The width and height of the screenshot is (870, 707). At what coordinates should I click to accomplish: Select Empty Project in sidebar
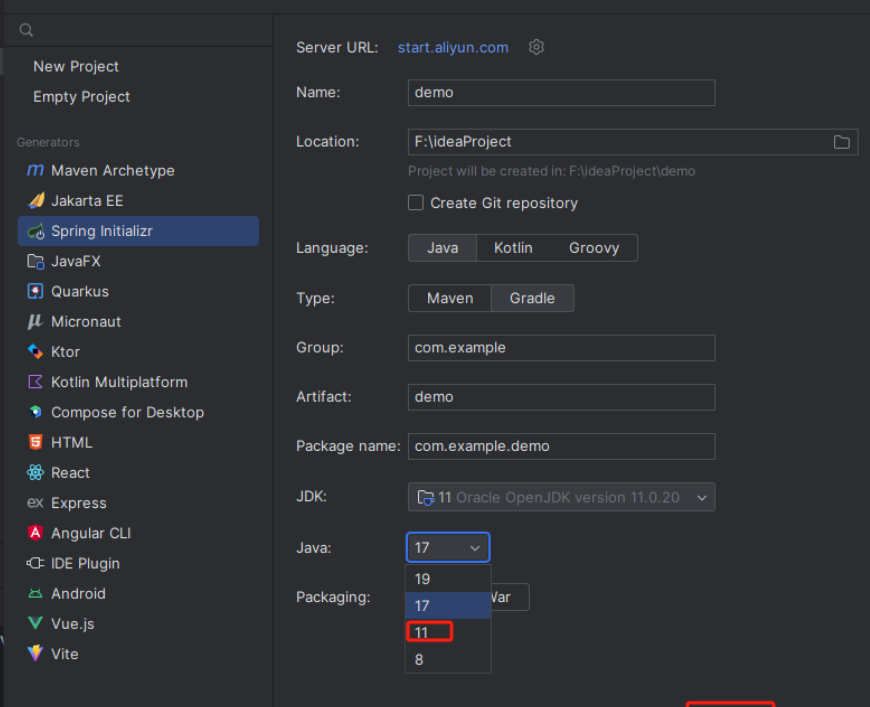(82, 97)
